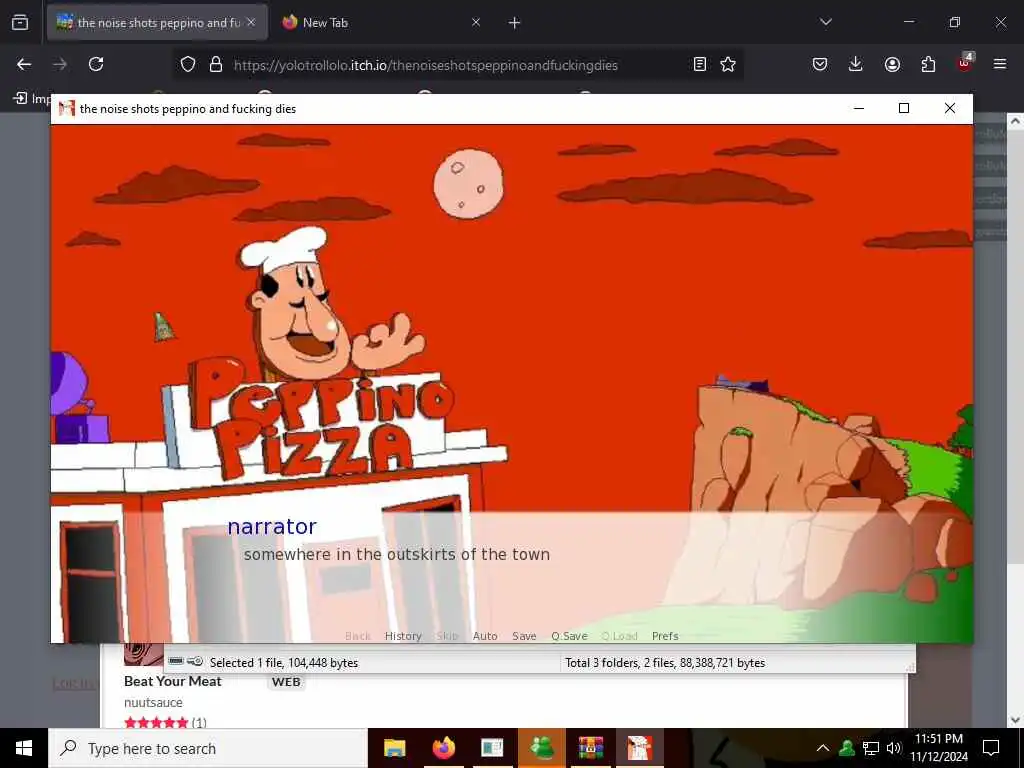
Task: Open the uBlock Origin extension icon
Action: pyautogui.click(x=965, y=63)
